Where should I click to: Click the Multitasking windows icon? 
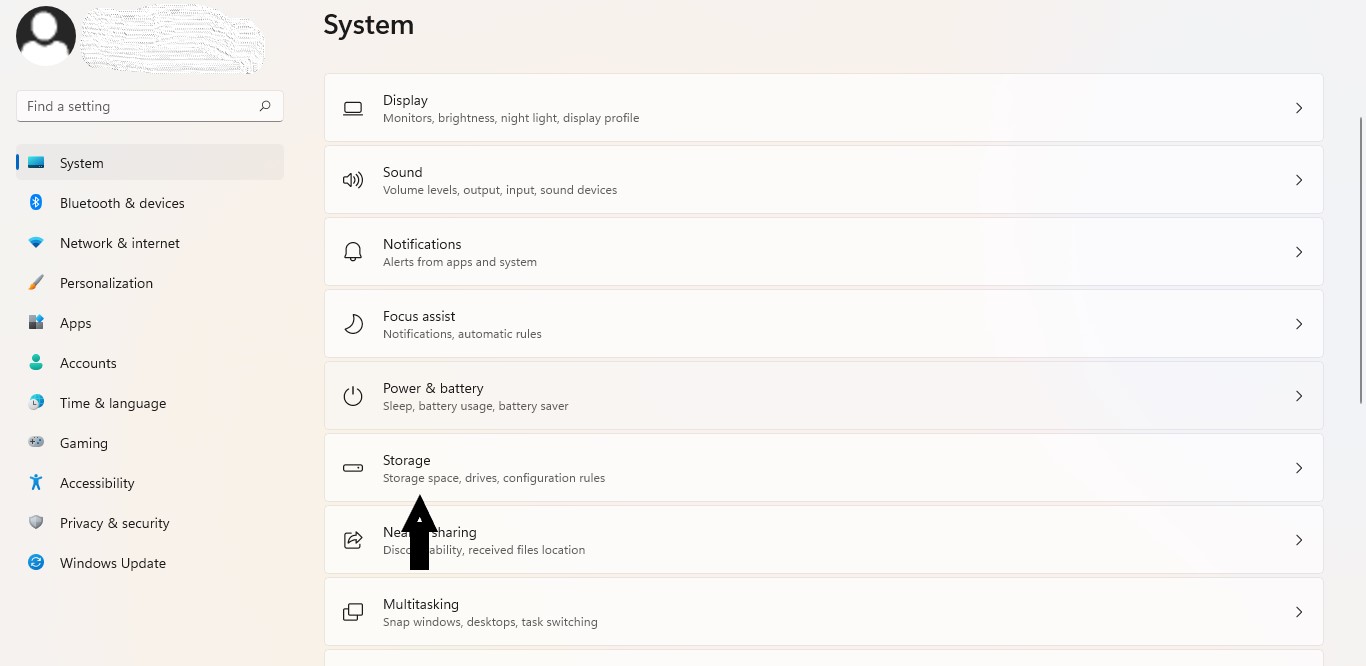353,612
